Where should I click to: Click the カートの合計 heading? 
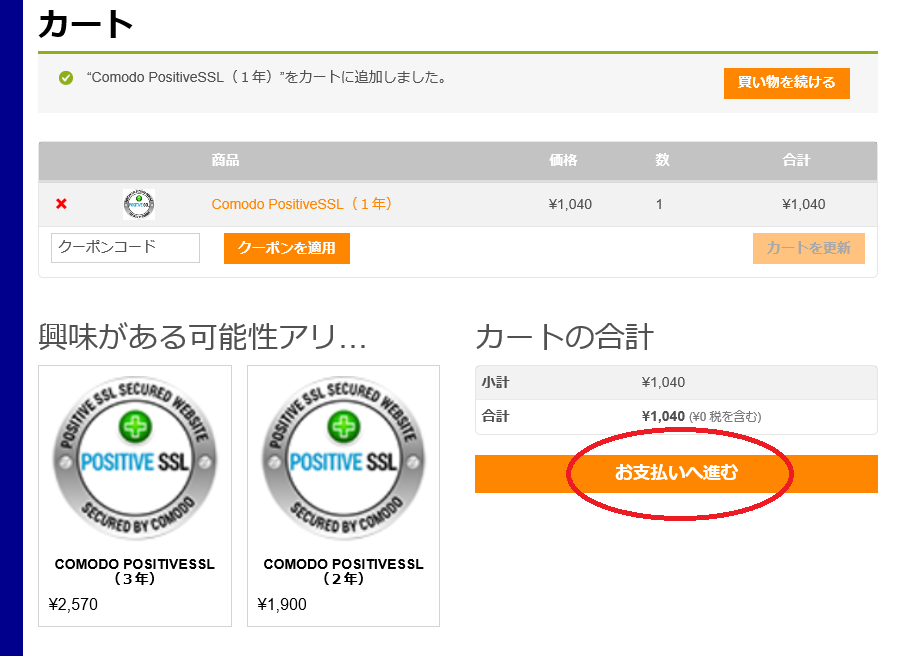(x=564, y=337)
